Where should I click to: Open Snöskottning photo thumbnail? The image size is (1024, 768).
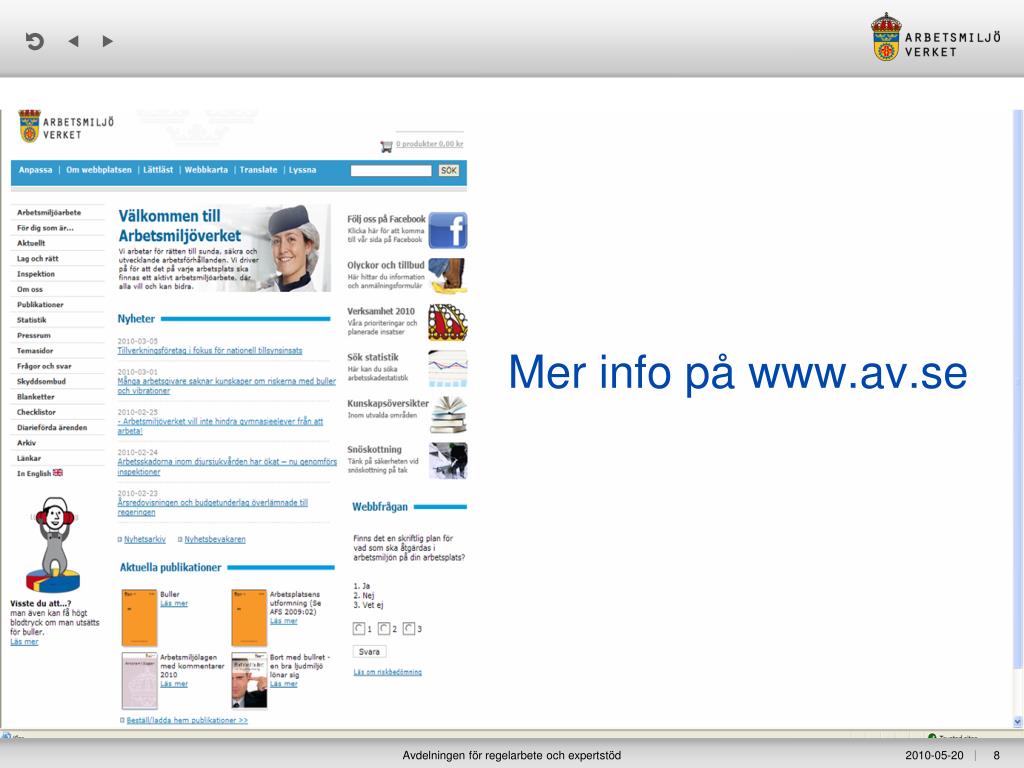point(448,460)
